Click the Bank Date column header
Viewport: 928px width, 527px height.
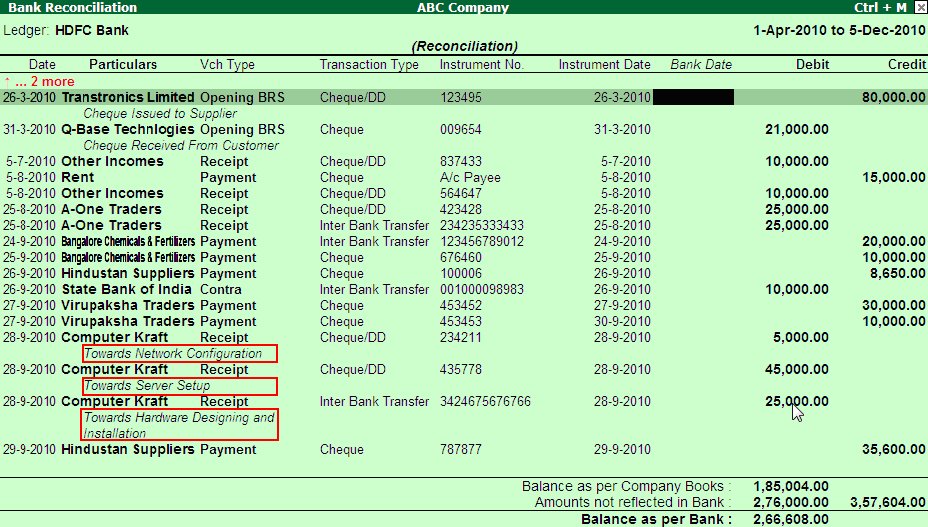[701, 65]
